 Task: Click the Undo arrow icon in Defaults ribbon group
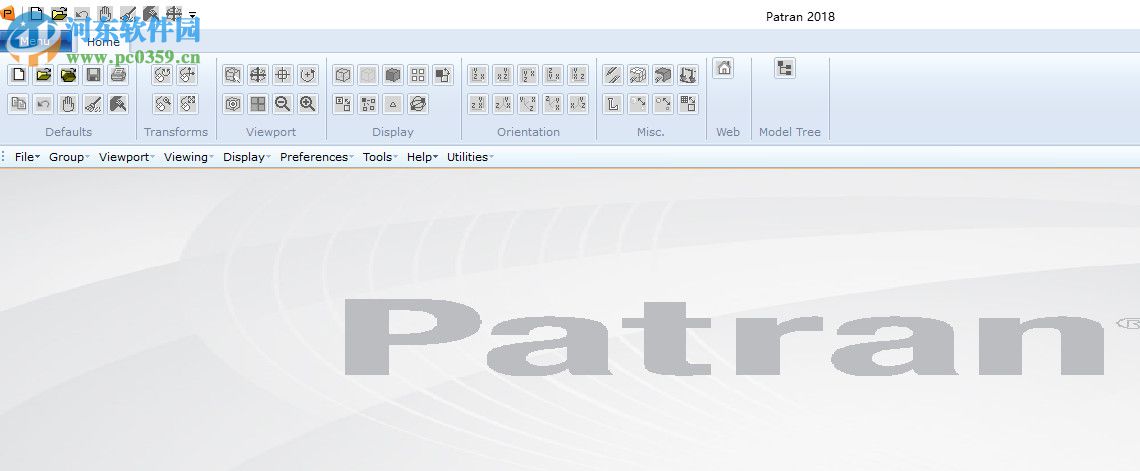44,104
